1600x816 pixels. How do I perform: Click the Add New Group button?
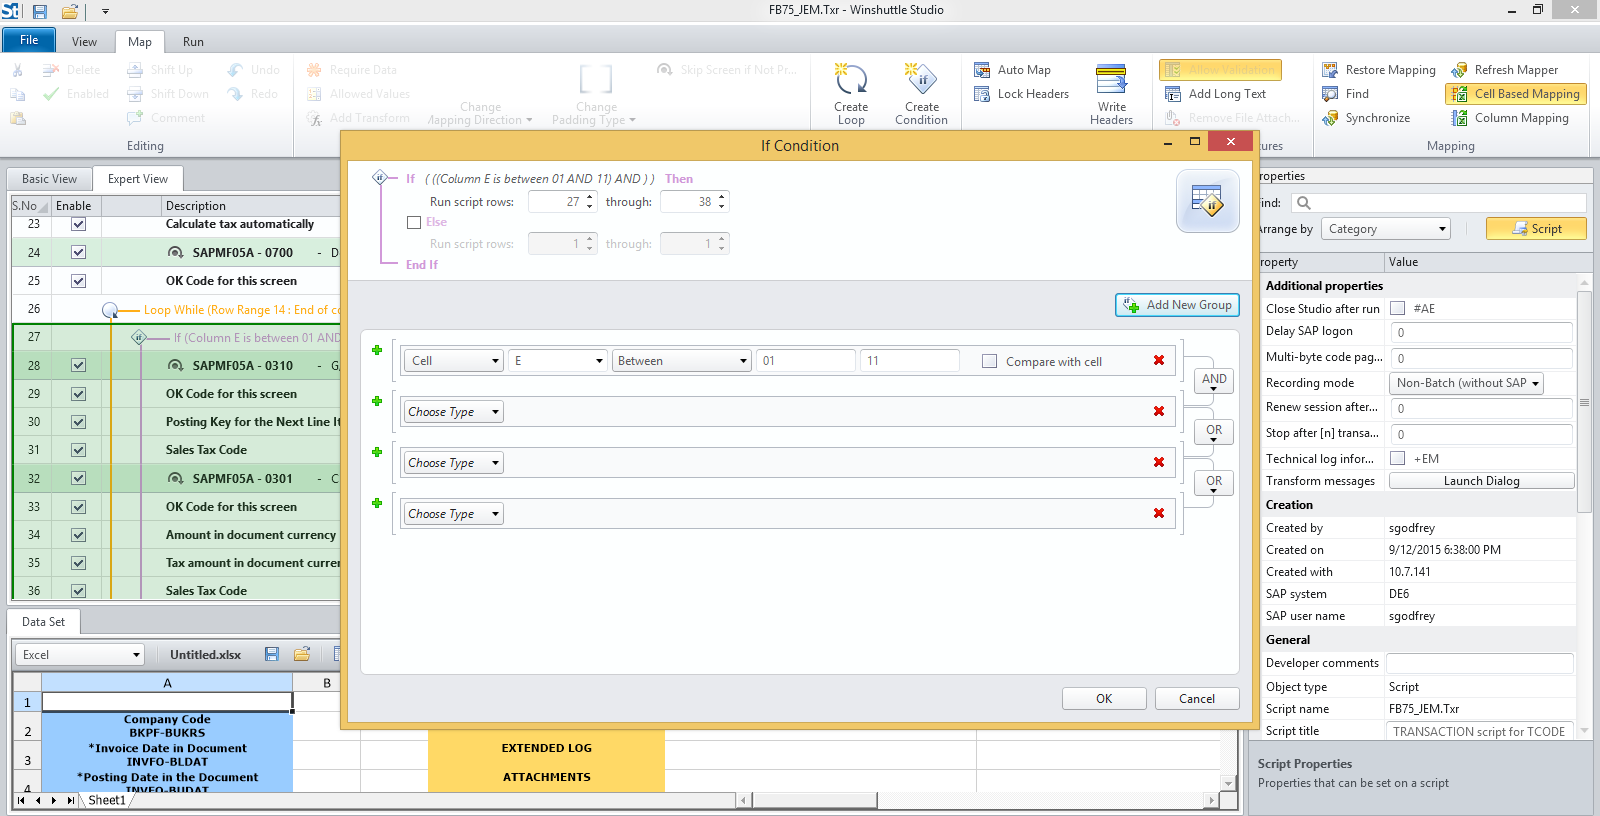tap(1177, 305)
